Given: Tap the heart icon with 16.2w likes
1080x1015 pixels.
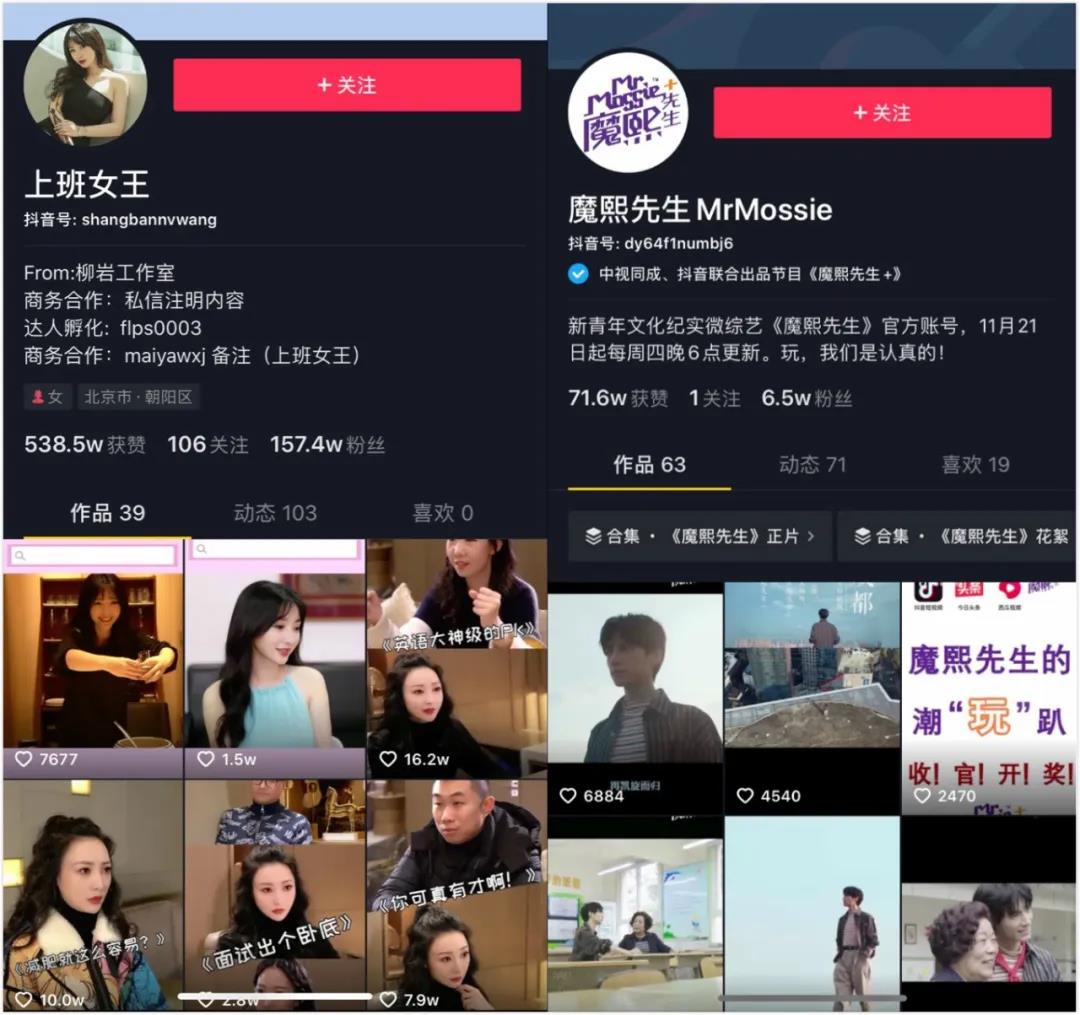Looking at the screenshot, I should pyautogui.click(x=388, y=760).
